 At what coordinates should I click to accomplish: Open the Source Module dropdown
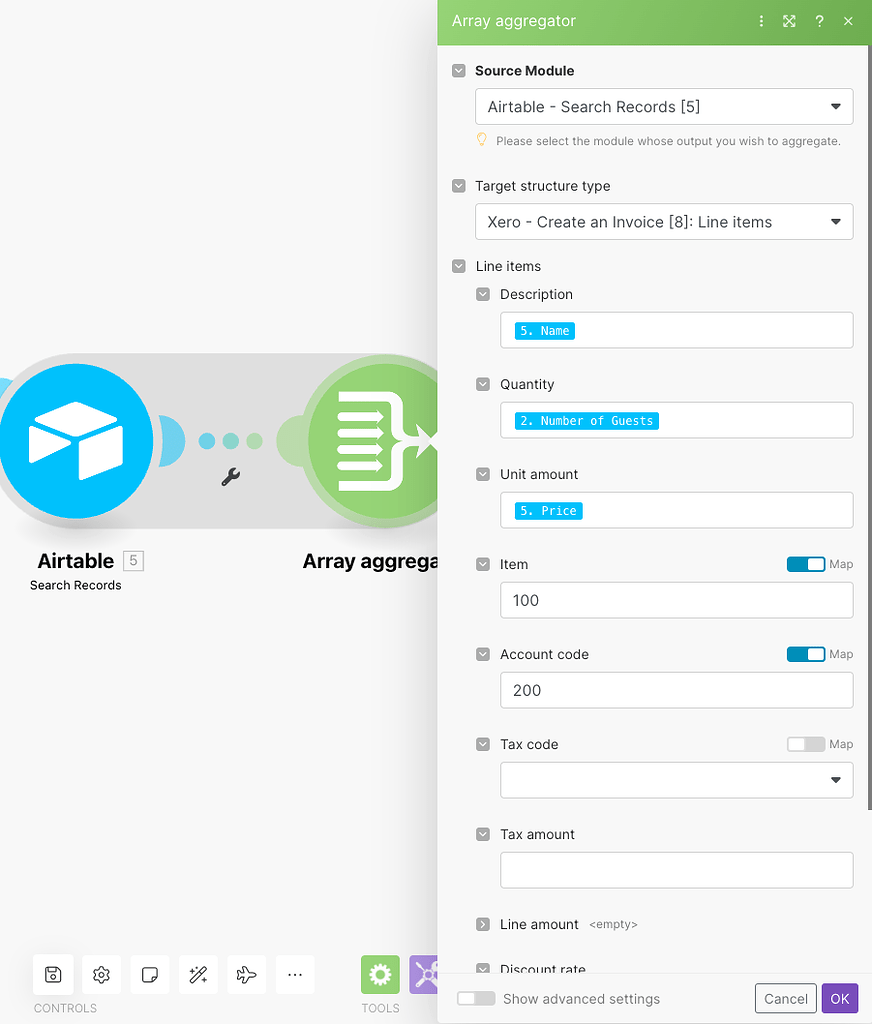(664, 106)
